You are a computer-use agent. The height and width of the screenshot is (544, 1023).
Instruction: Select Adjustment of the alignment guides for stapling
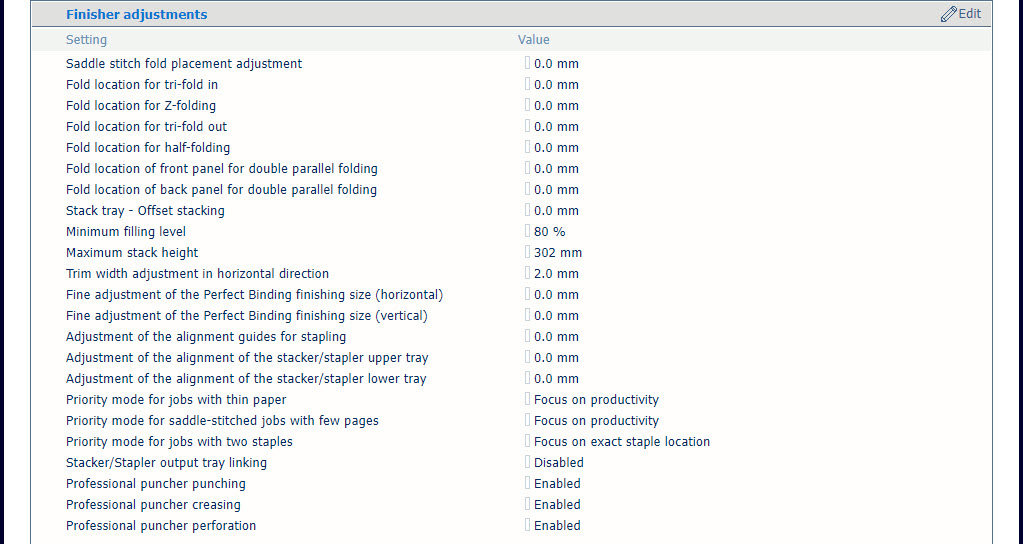pyautogui.click(x=206, y=337)
